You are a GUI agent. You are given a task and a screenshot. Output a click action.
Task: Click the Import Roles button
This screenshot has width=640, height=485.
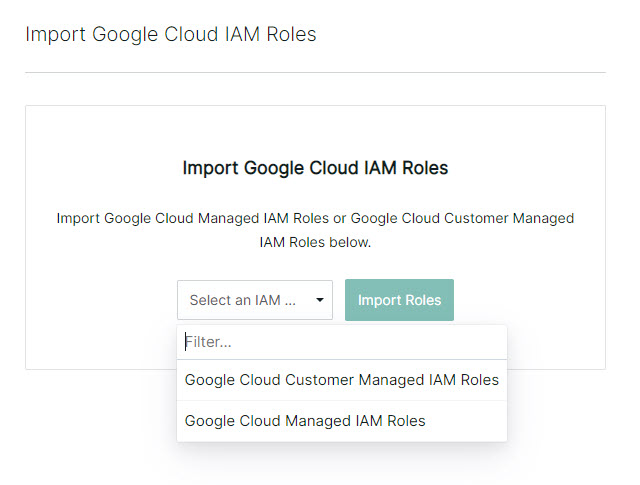399,300
